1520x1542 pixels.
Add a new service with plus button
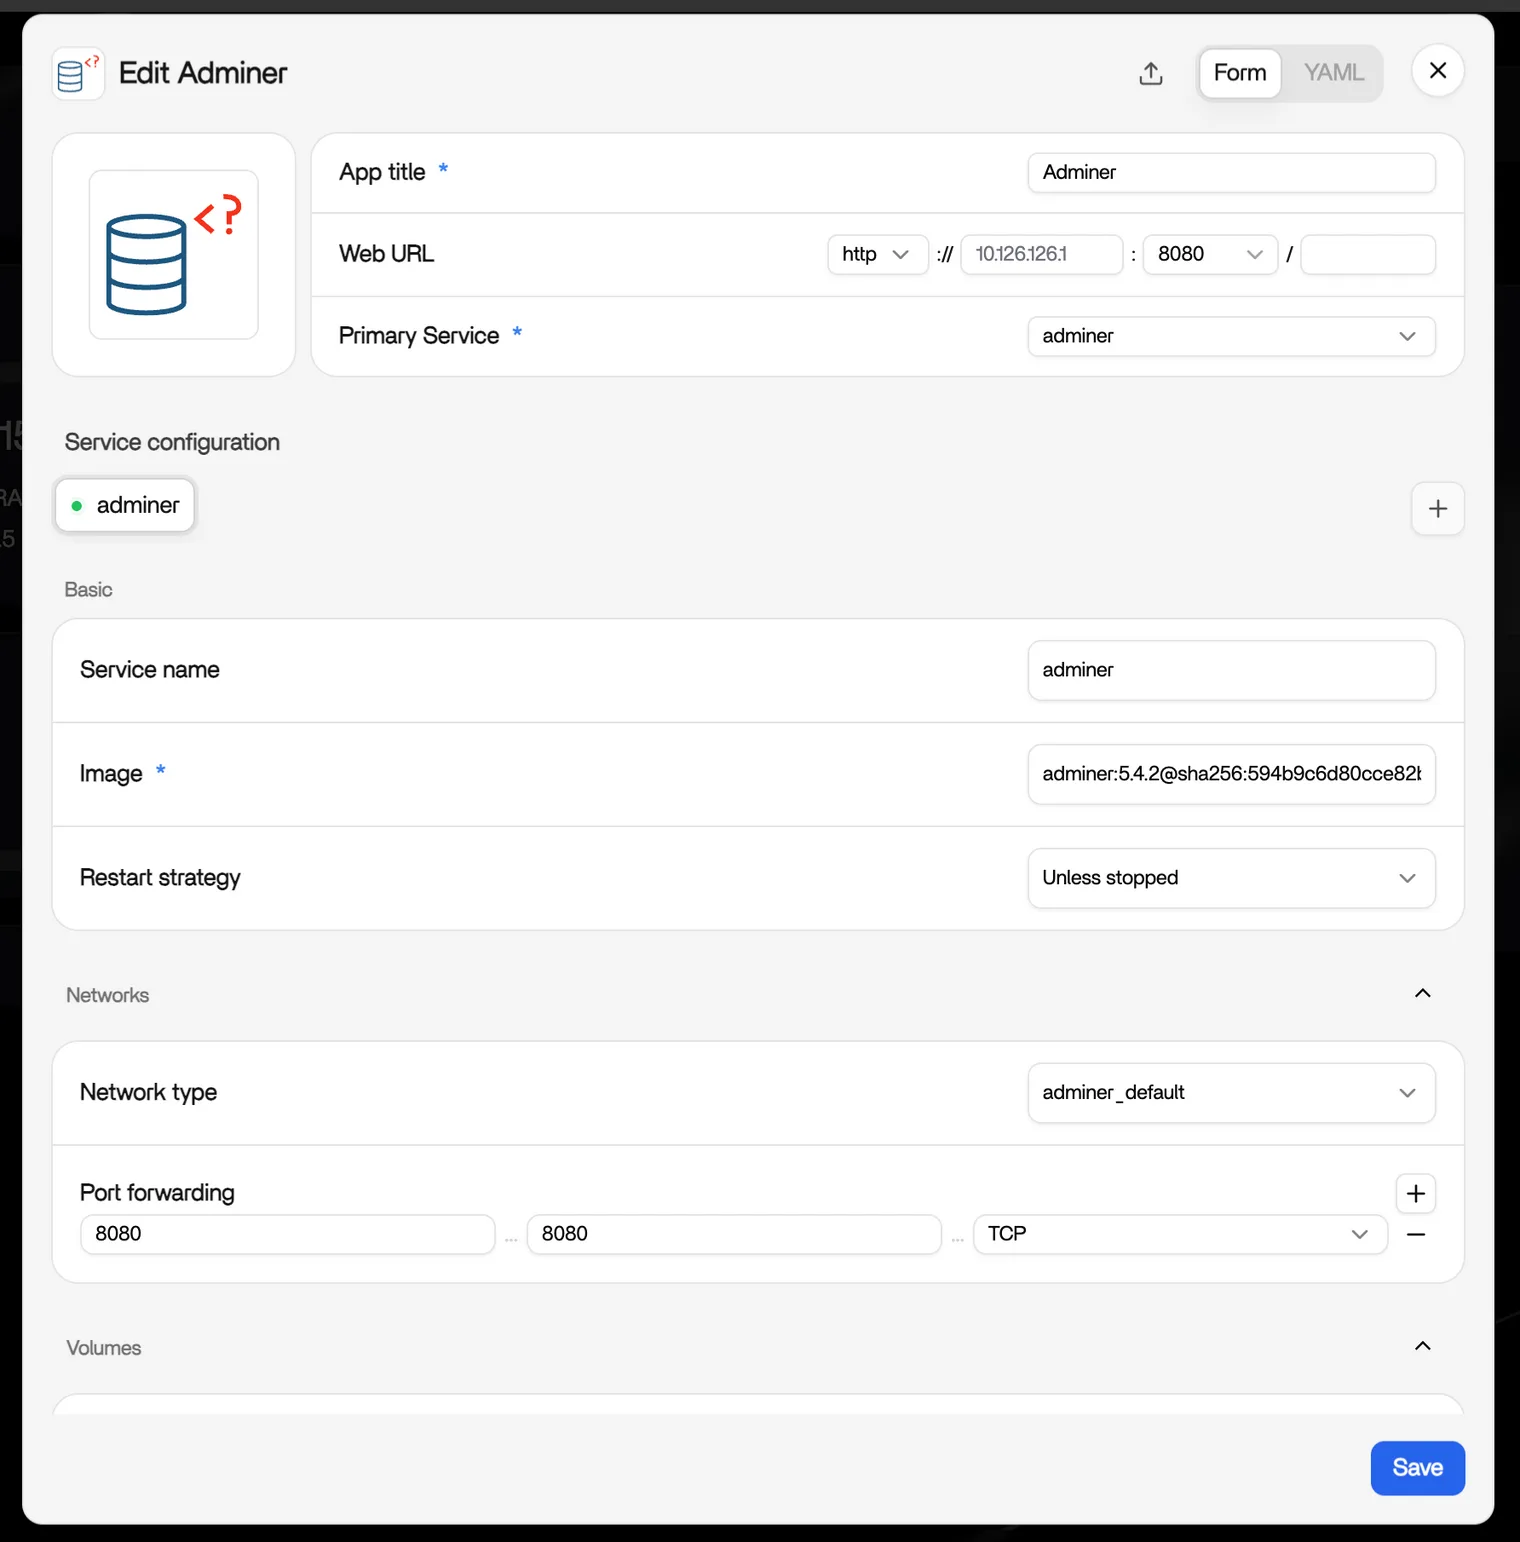pos(1438,508)
